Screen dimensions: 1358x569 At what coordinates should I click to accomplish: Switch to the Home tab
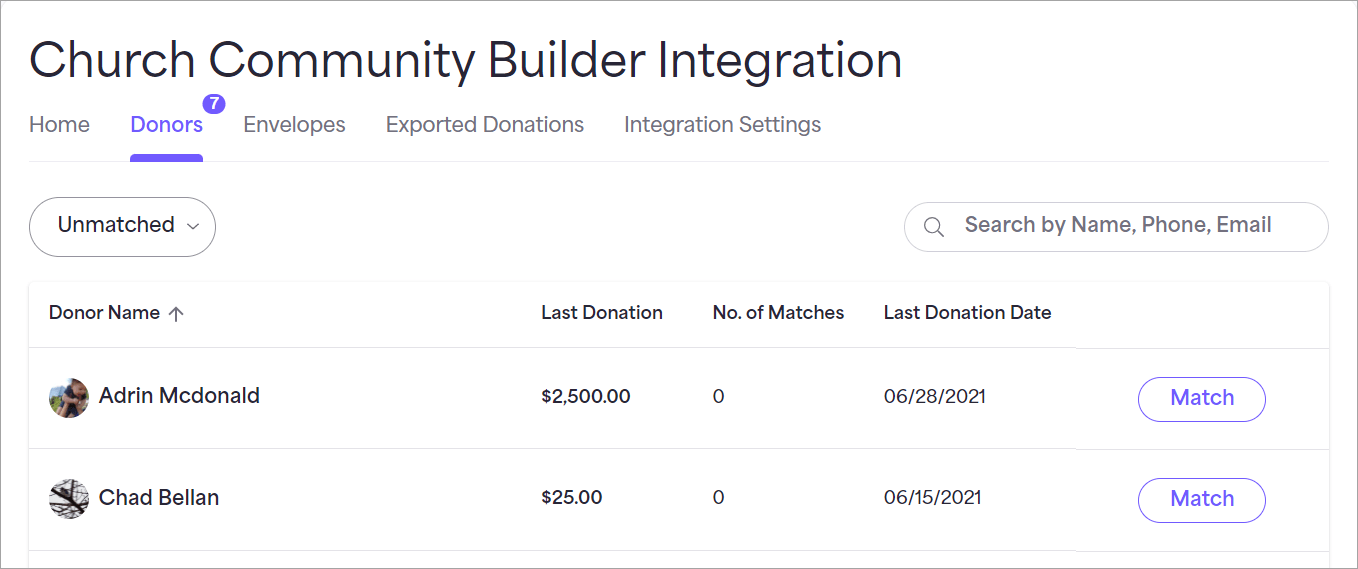pos(59,125)
